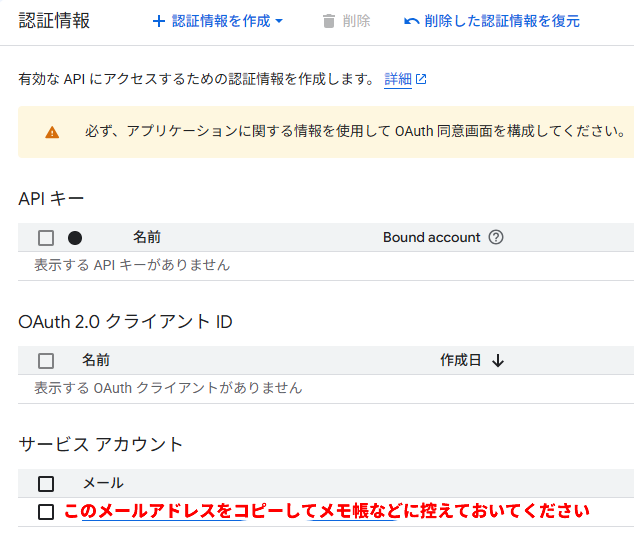634x547 pixels.
Task: Click the OAuth 2.0 クライアント ID heading
Action: click(x=125, y=322)
